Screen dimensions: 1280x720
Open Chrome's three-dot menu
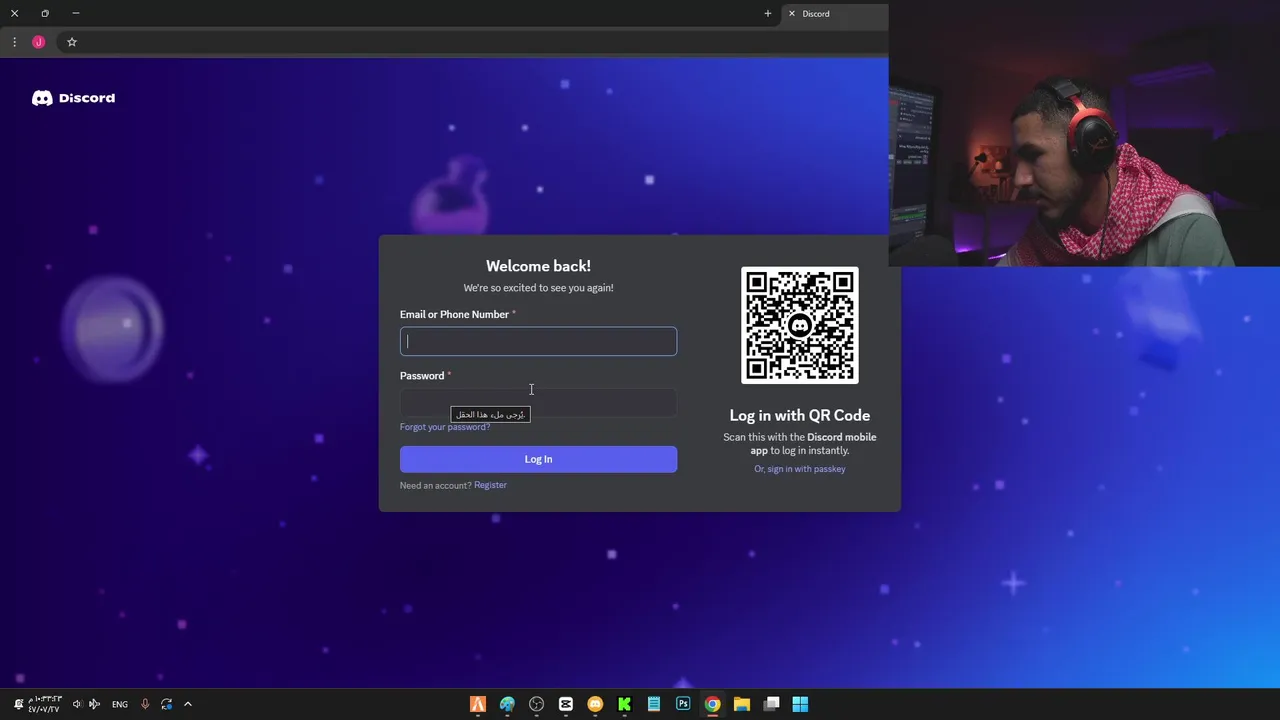coord(14,42)
